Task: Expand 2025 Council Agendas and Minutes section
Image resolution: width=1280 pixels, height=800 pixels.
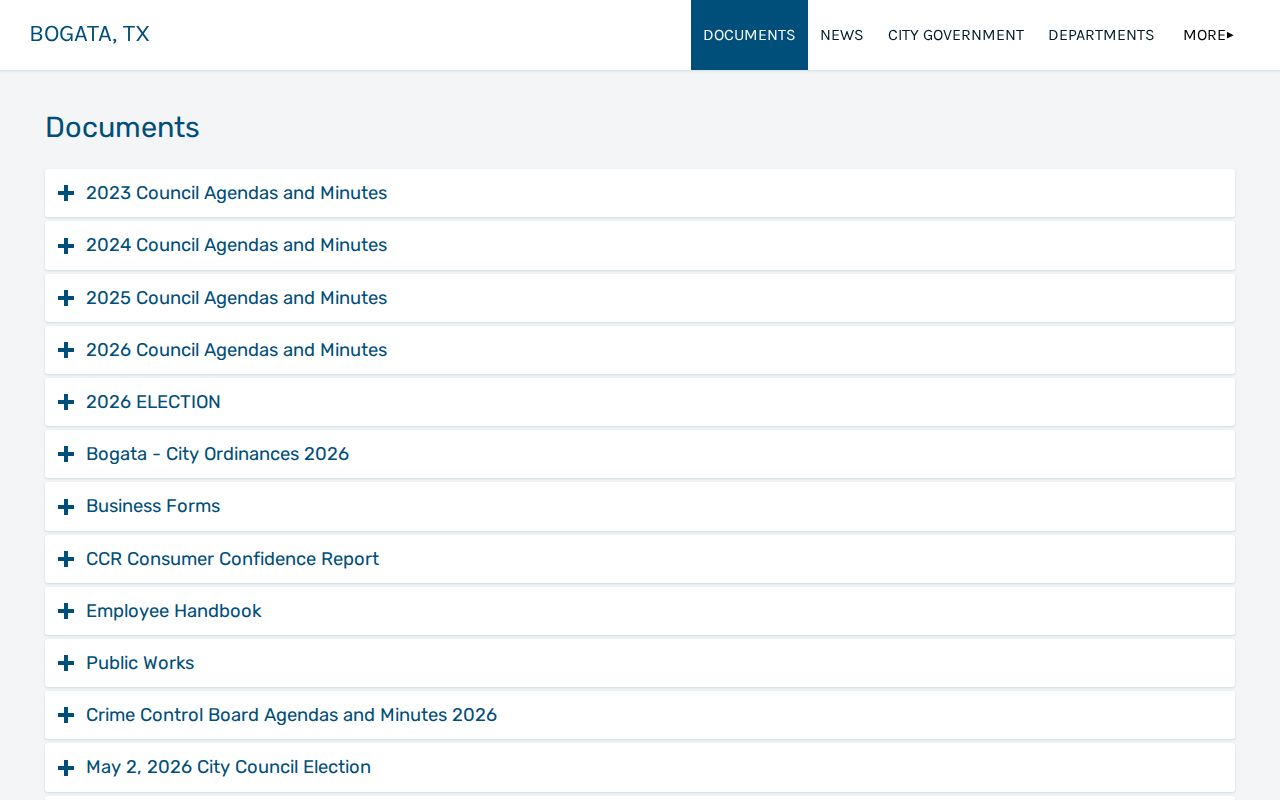Action: (x=640, y=298)
